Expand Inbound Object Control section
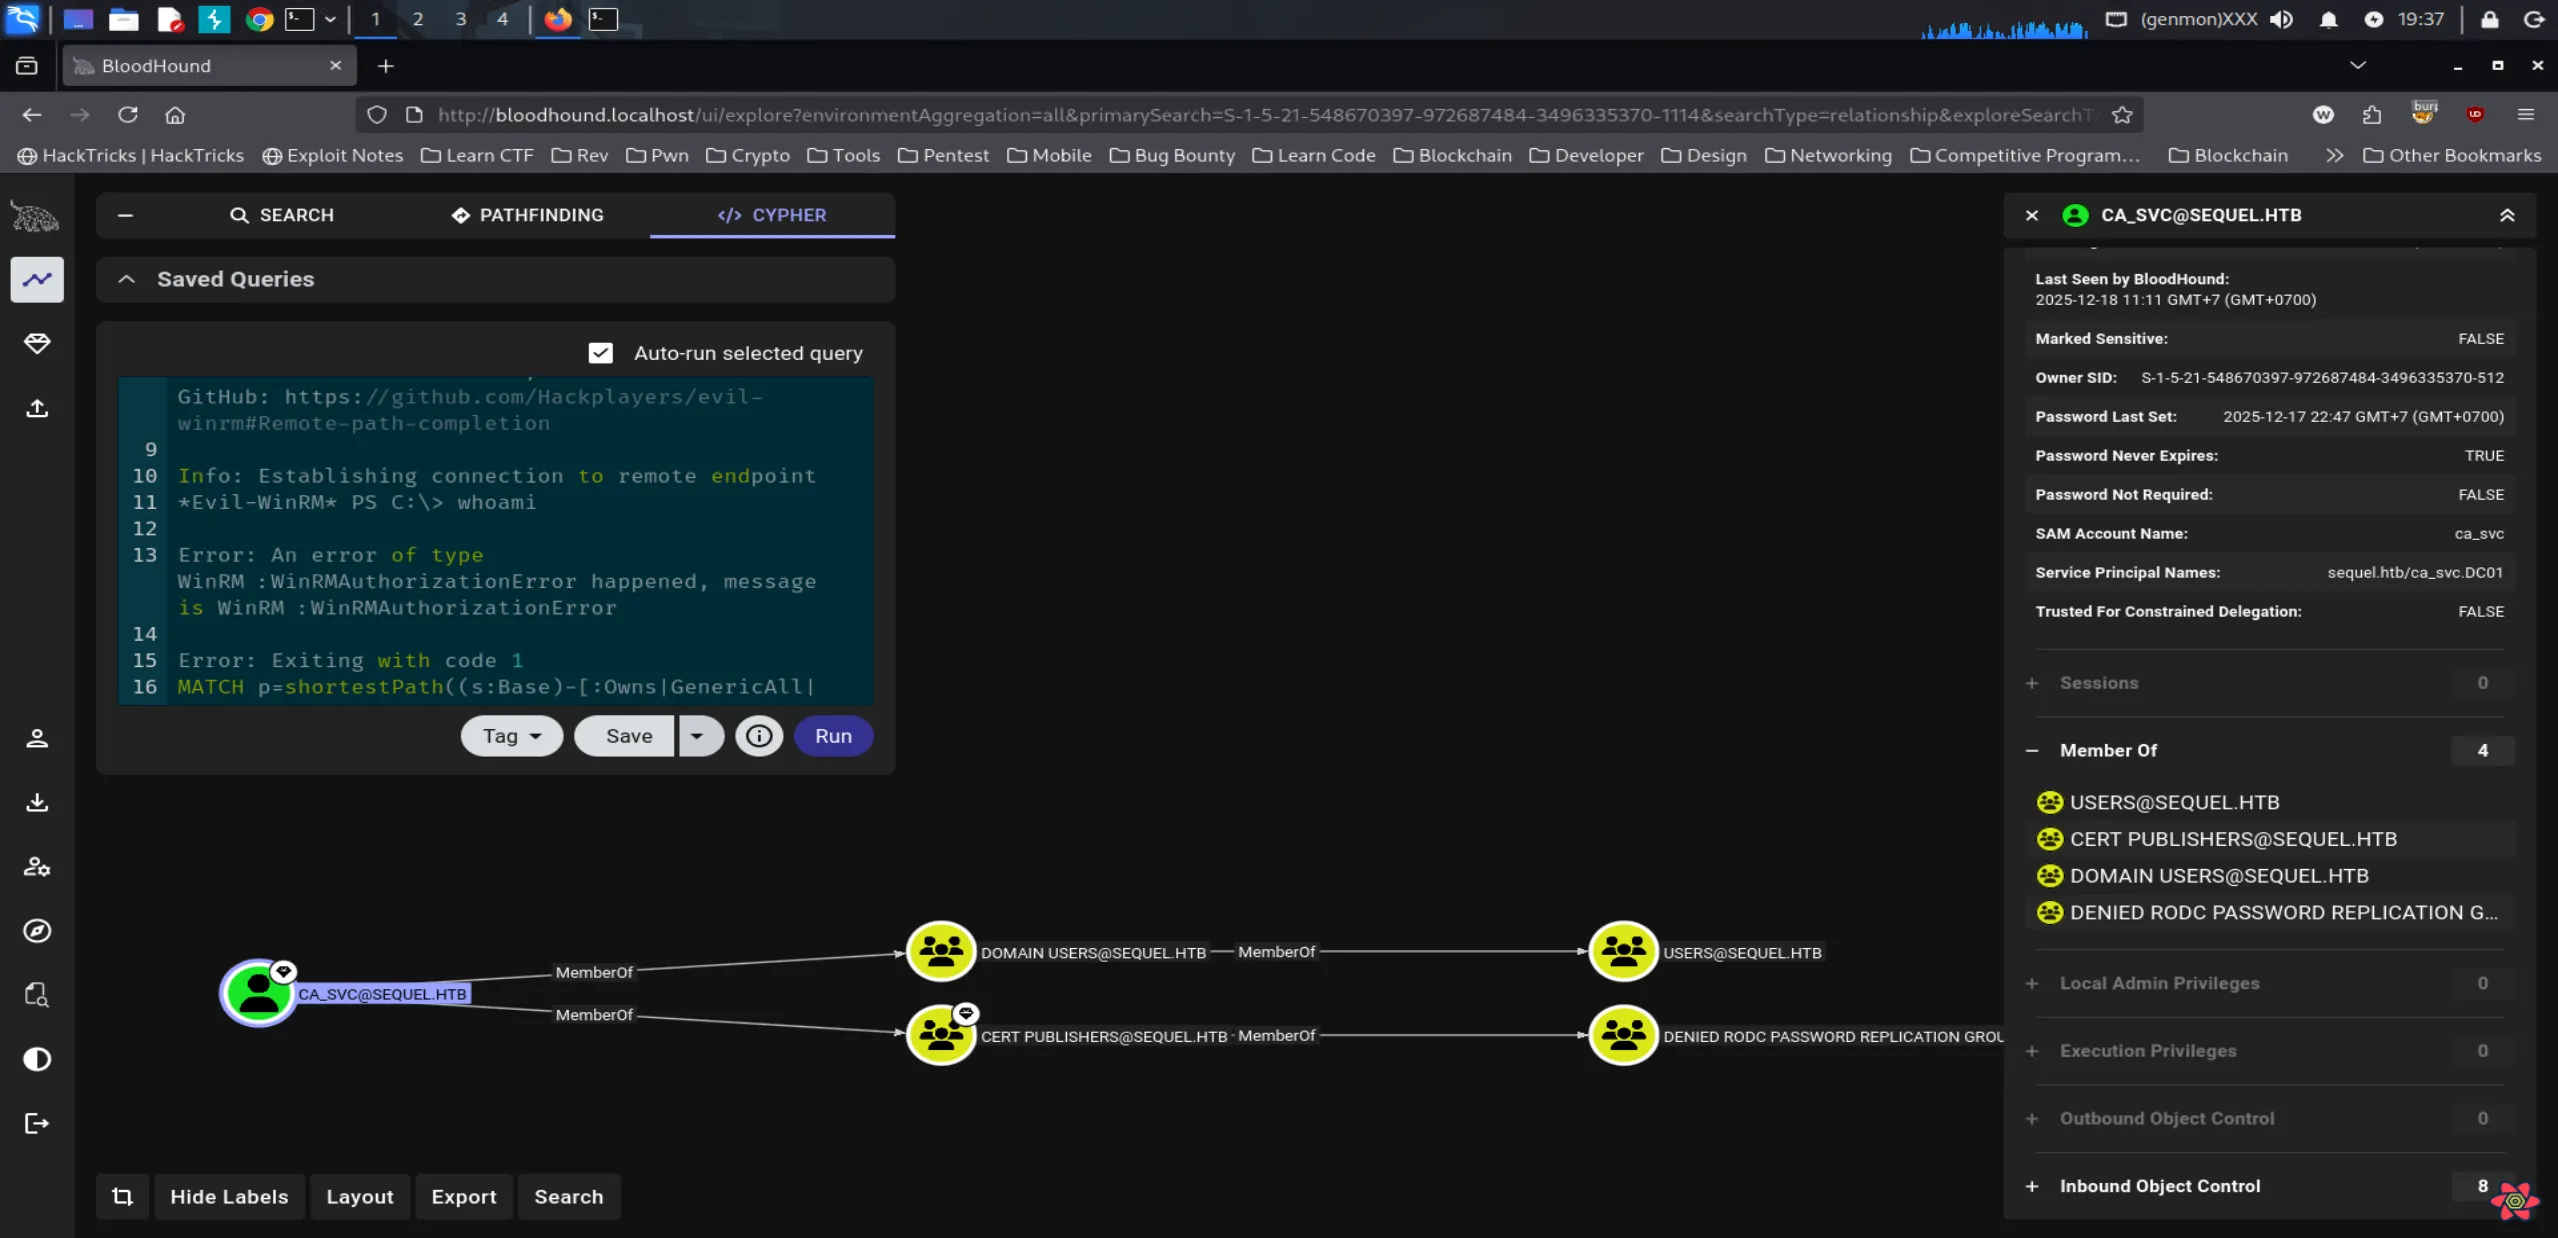The width and height of the screenshot is (2558, 1238). [2158, 1186]
